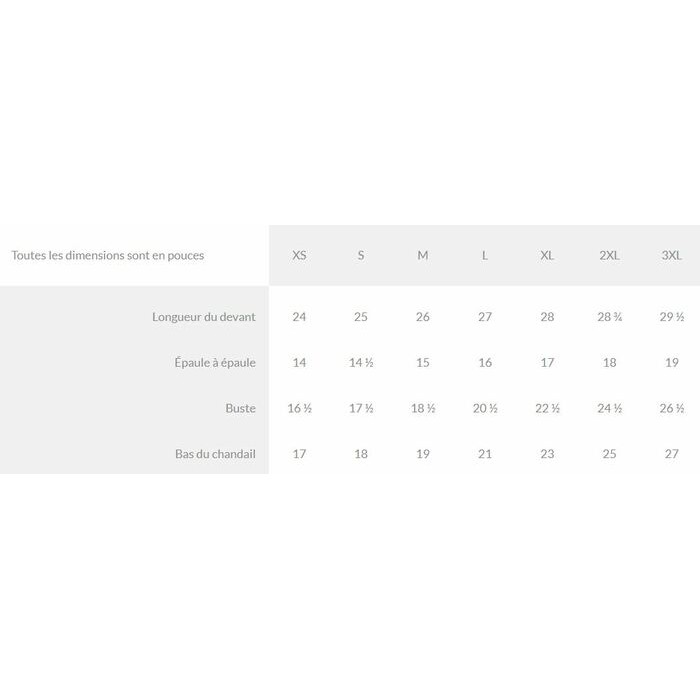Click the 2XL size header
This screenshot has height=700, width=700.
point(609,255)
